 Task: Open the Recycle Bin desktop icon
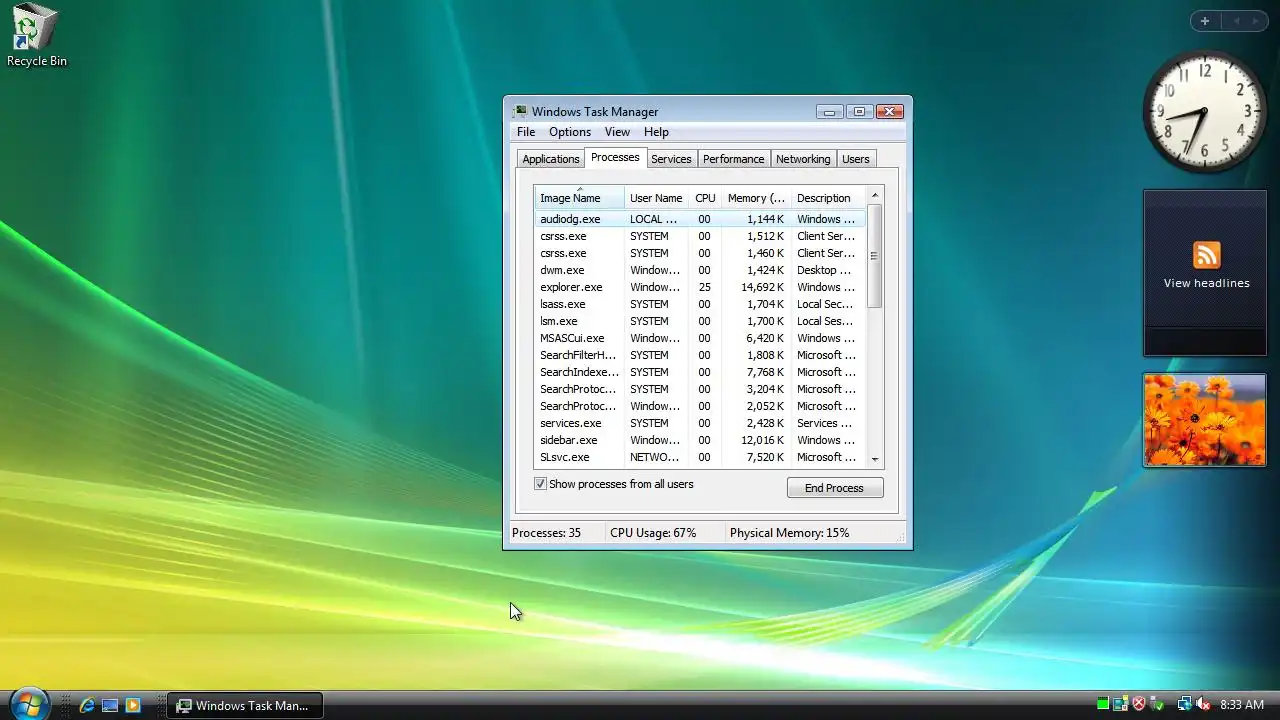(36, 36)
